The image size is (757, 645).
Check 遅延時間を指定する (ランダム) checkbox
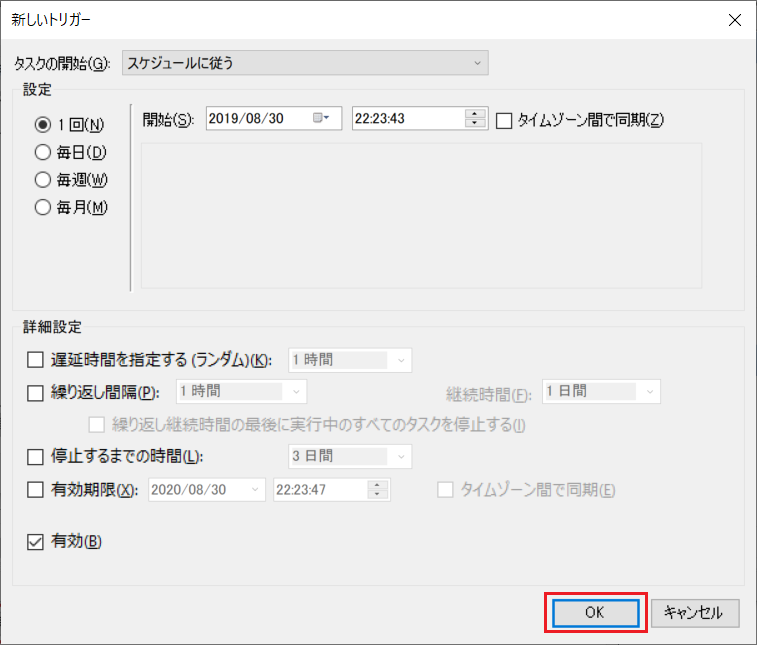tap(35, 360)
